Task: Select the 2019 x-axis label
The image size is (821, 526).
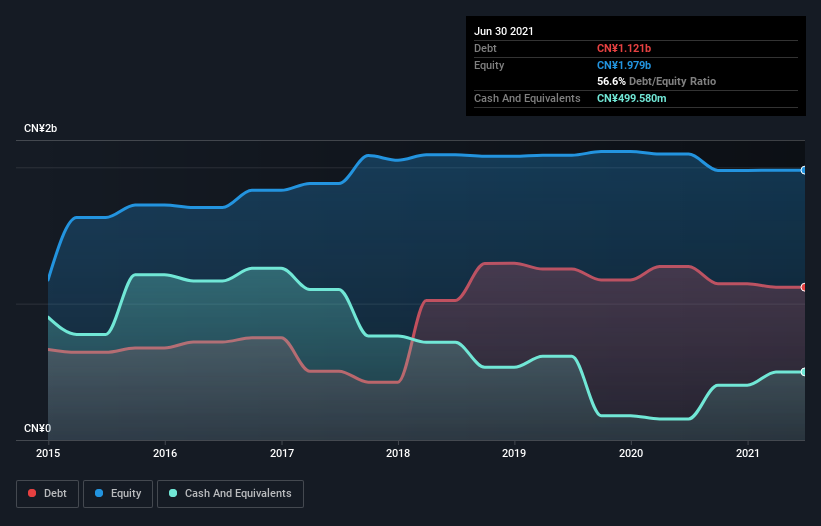Action: (514, 453)
